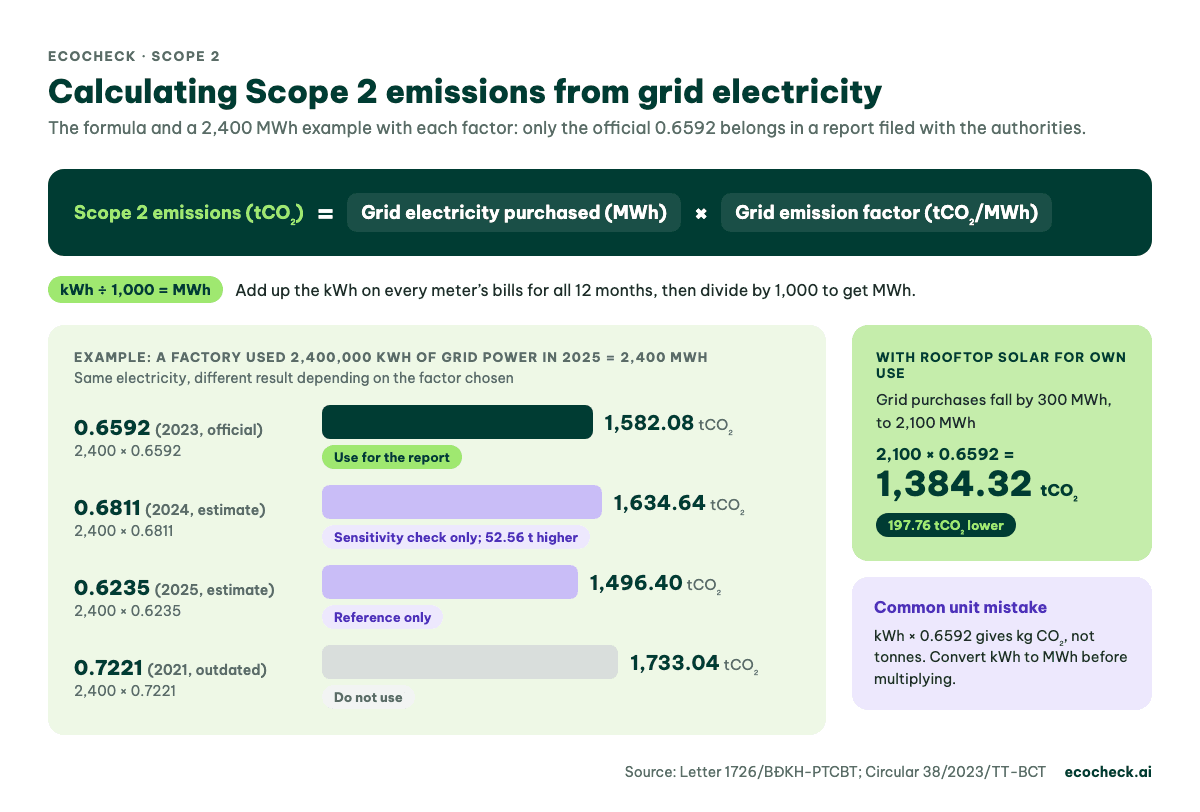The width and height of the screenshot is (1200, 812).
Task: Click the 'kWh × 0.6592 gives kg CO2' explanation
Action: pos(1001,657)
